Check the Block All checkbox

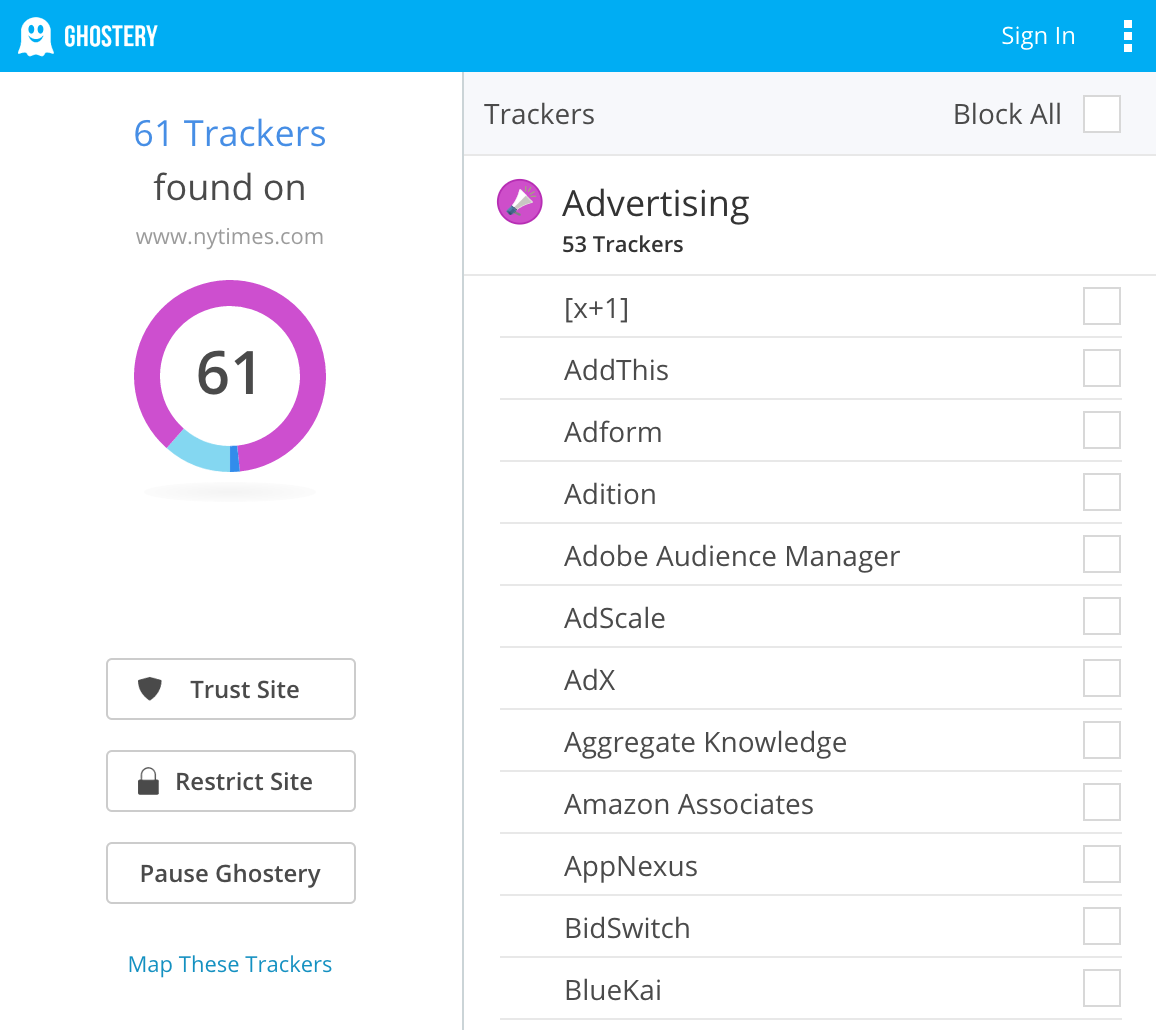[1101, 114]
